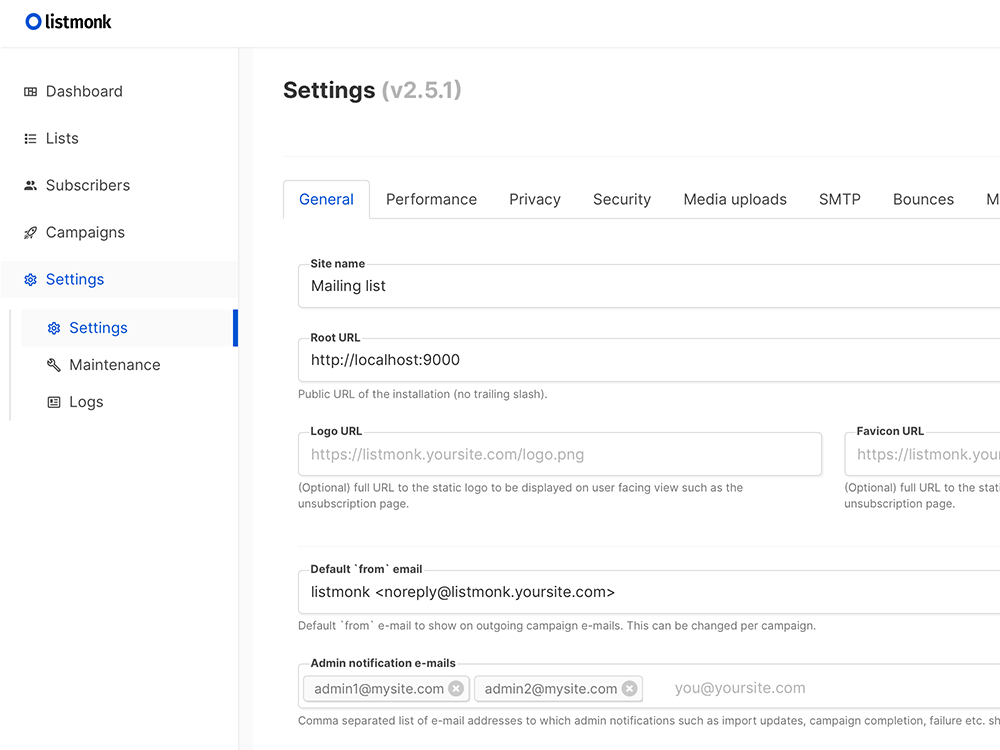This screenshot has width=1000, height=750.
Task: Click the Favicon URL input field
Action: point(922,454)
